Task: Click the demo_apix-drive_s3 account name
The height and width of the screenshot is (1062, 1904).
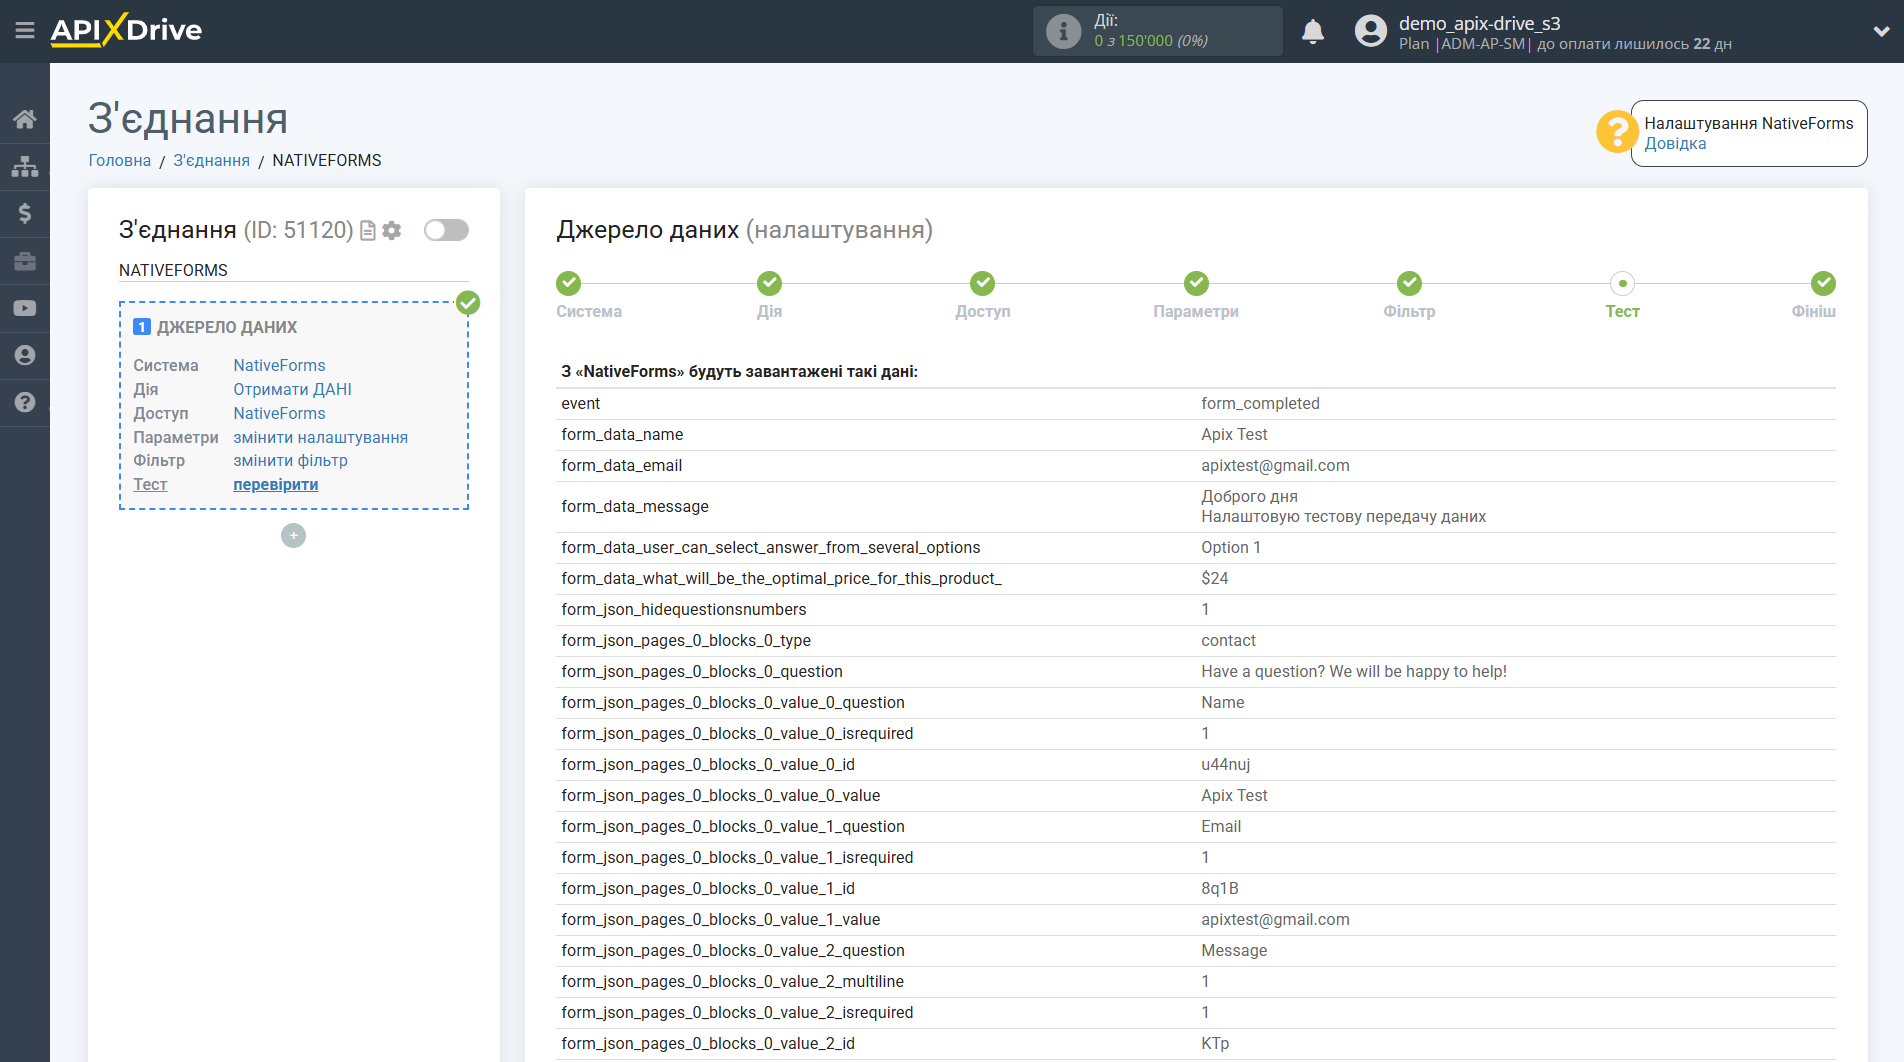Action: click(1479, 23)
